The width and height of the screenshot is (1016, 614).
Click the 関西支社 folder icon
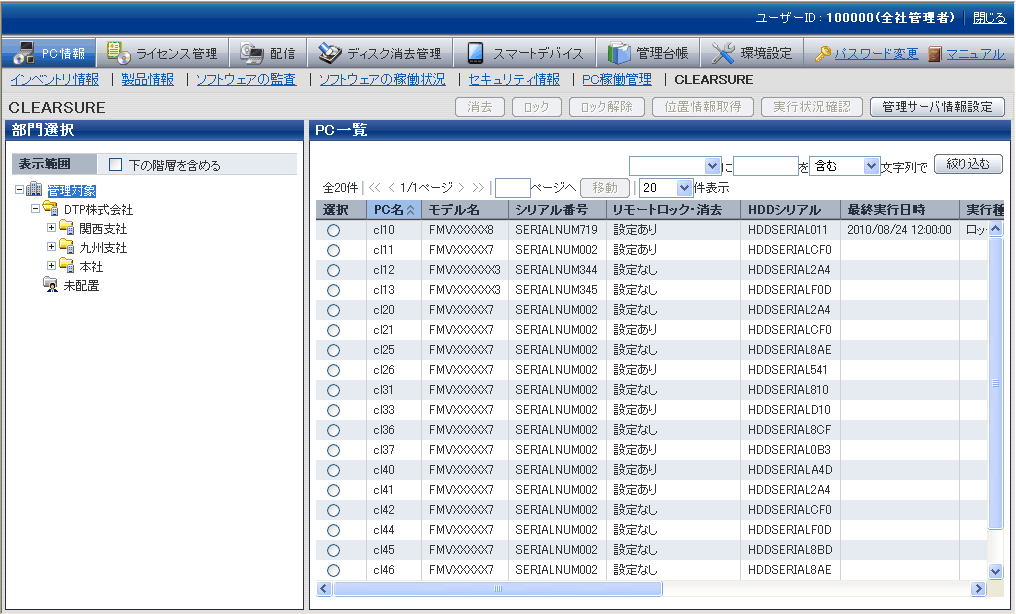(x=66, y=227)
